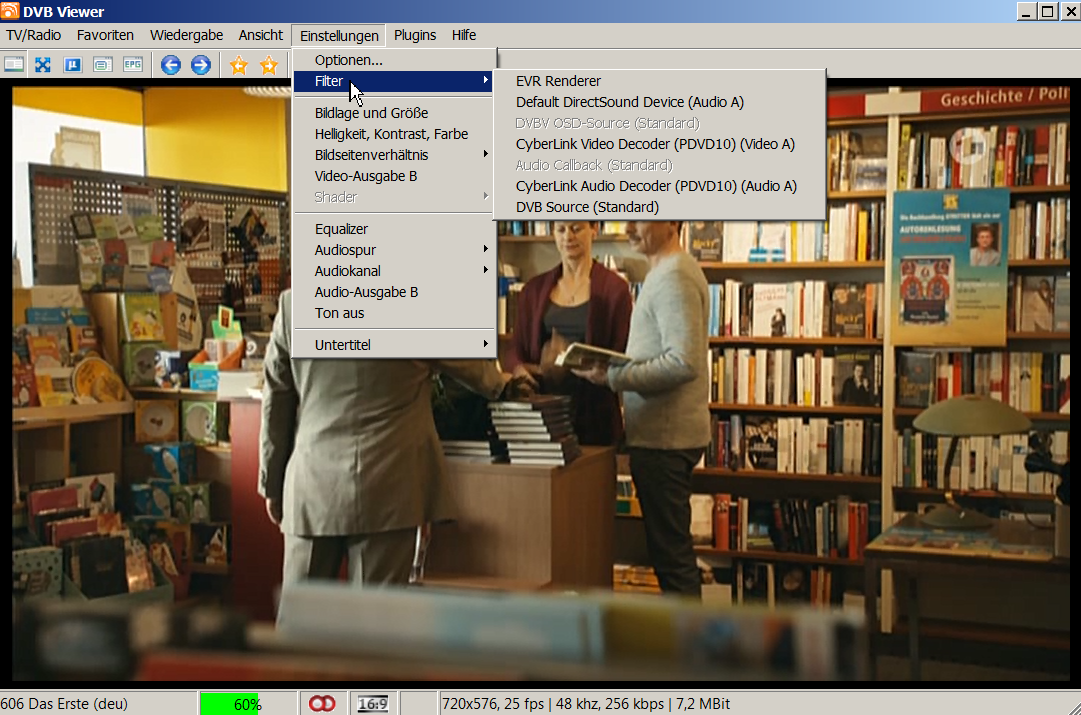The height and width of the screenshot is (715, 1081).
Task: Select EVR Renderer filter entry
Action: tap(558, 81)
